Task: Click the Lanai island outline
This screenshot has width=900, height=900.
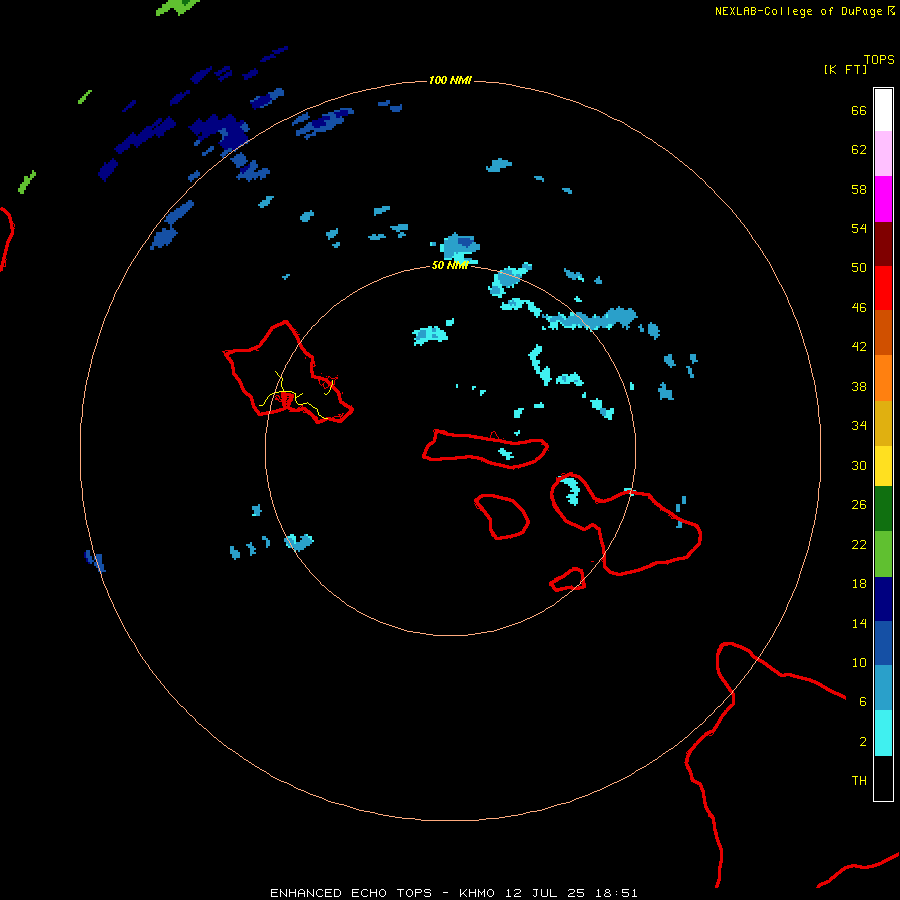Action: coord(502,517)
